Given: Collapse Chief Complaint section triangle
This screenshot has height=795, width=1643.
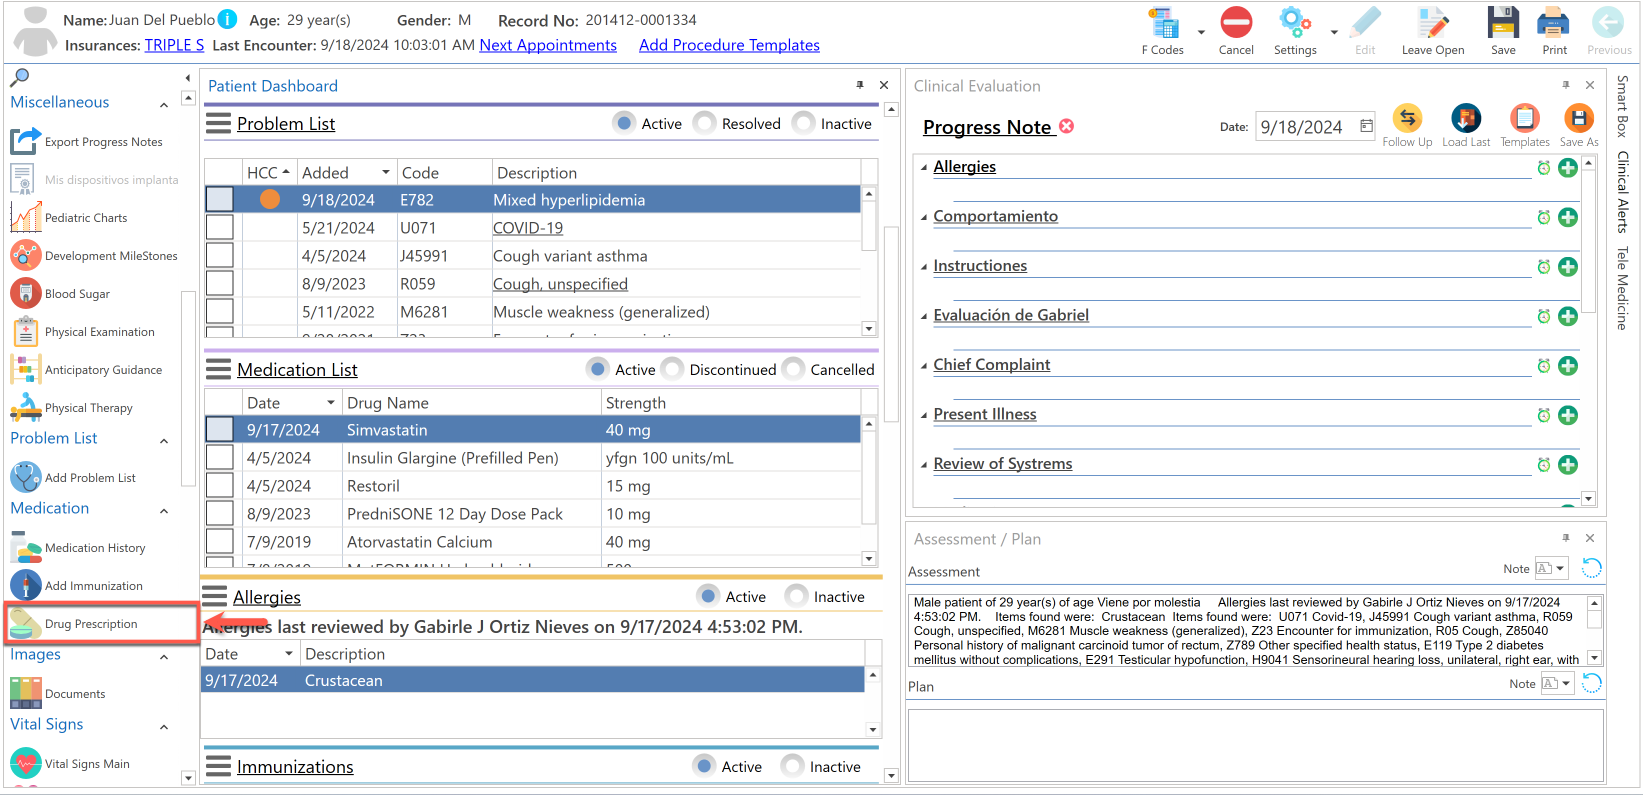Looking at the screenshot, I should tap(924, 366).
